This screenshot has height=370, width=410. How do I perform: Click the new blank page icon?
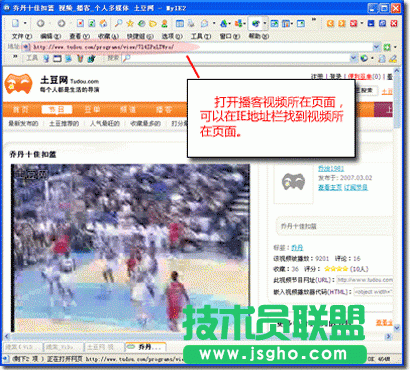click(x=15, y=23)
